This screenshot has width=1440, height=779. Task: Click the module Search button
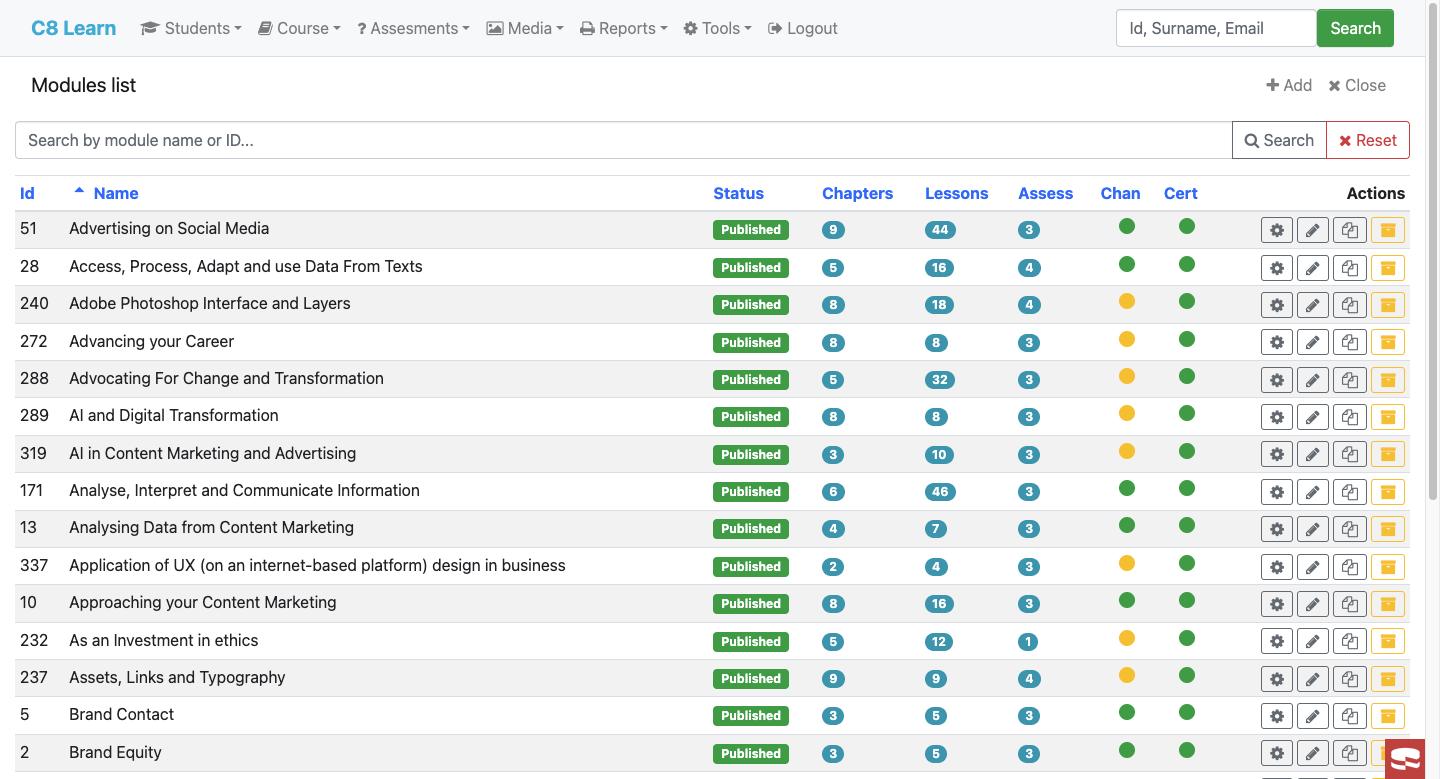(x=1279, y=140)
